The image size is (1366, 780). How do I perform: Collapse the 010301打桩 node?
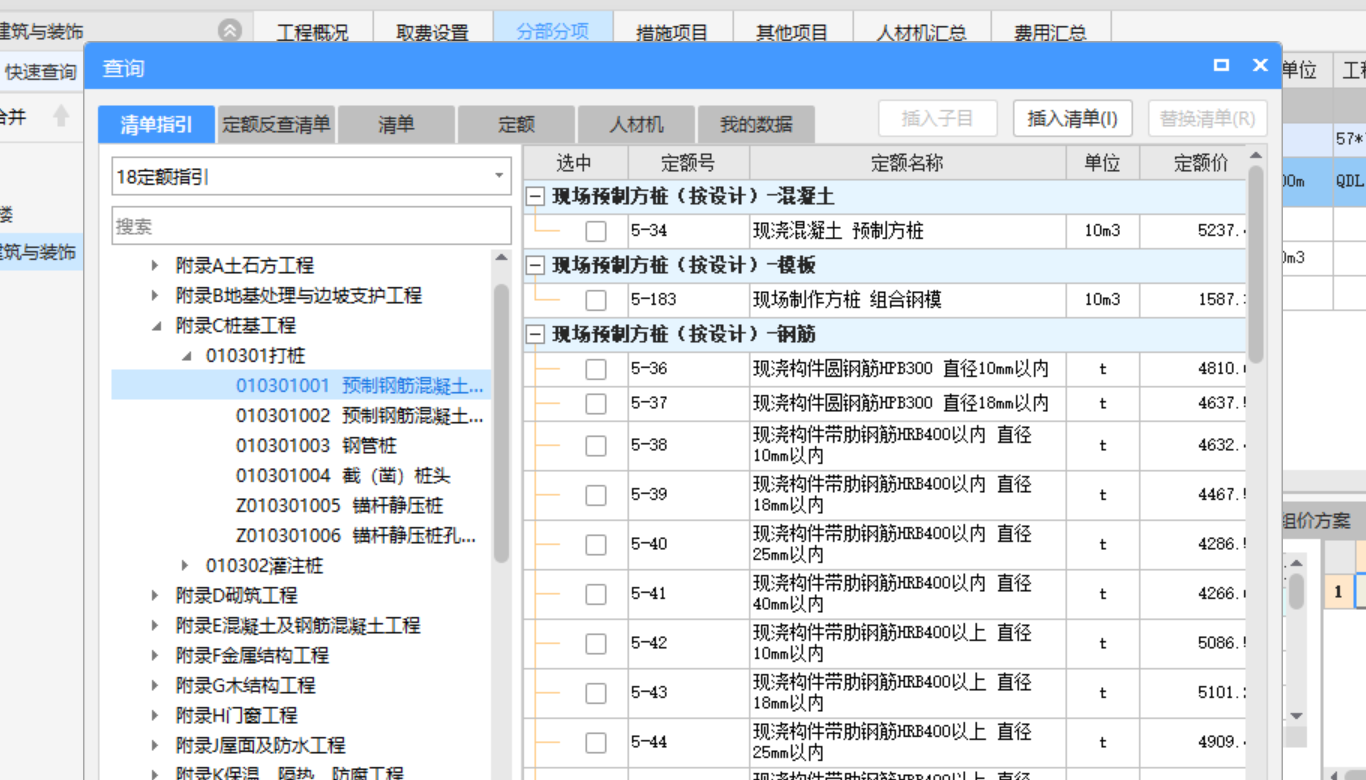point(186,356)
